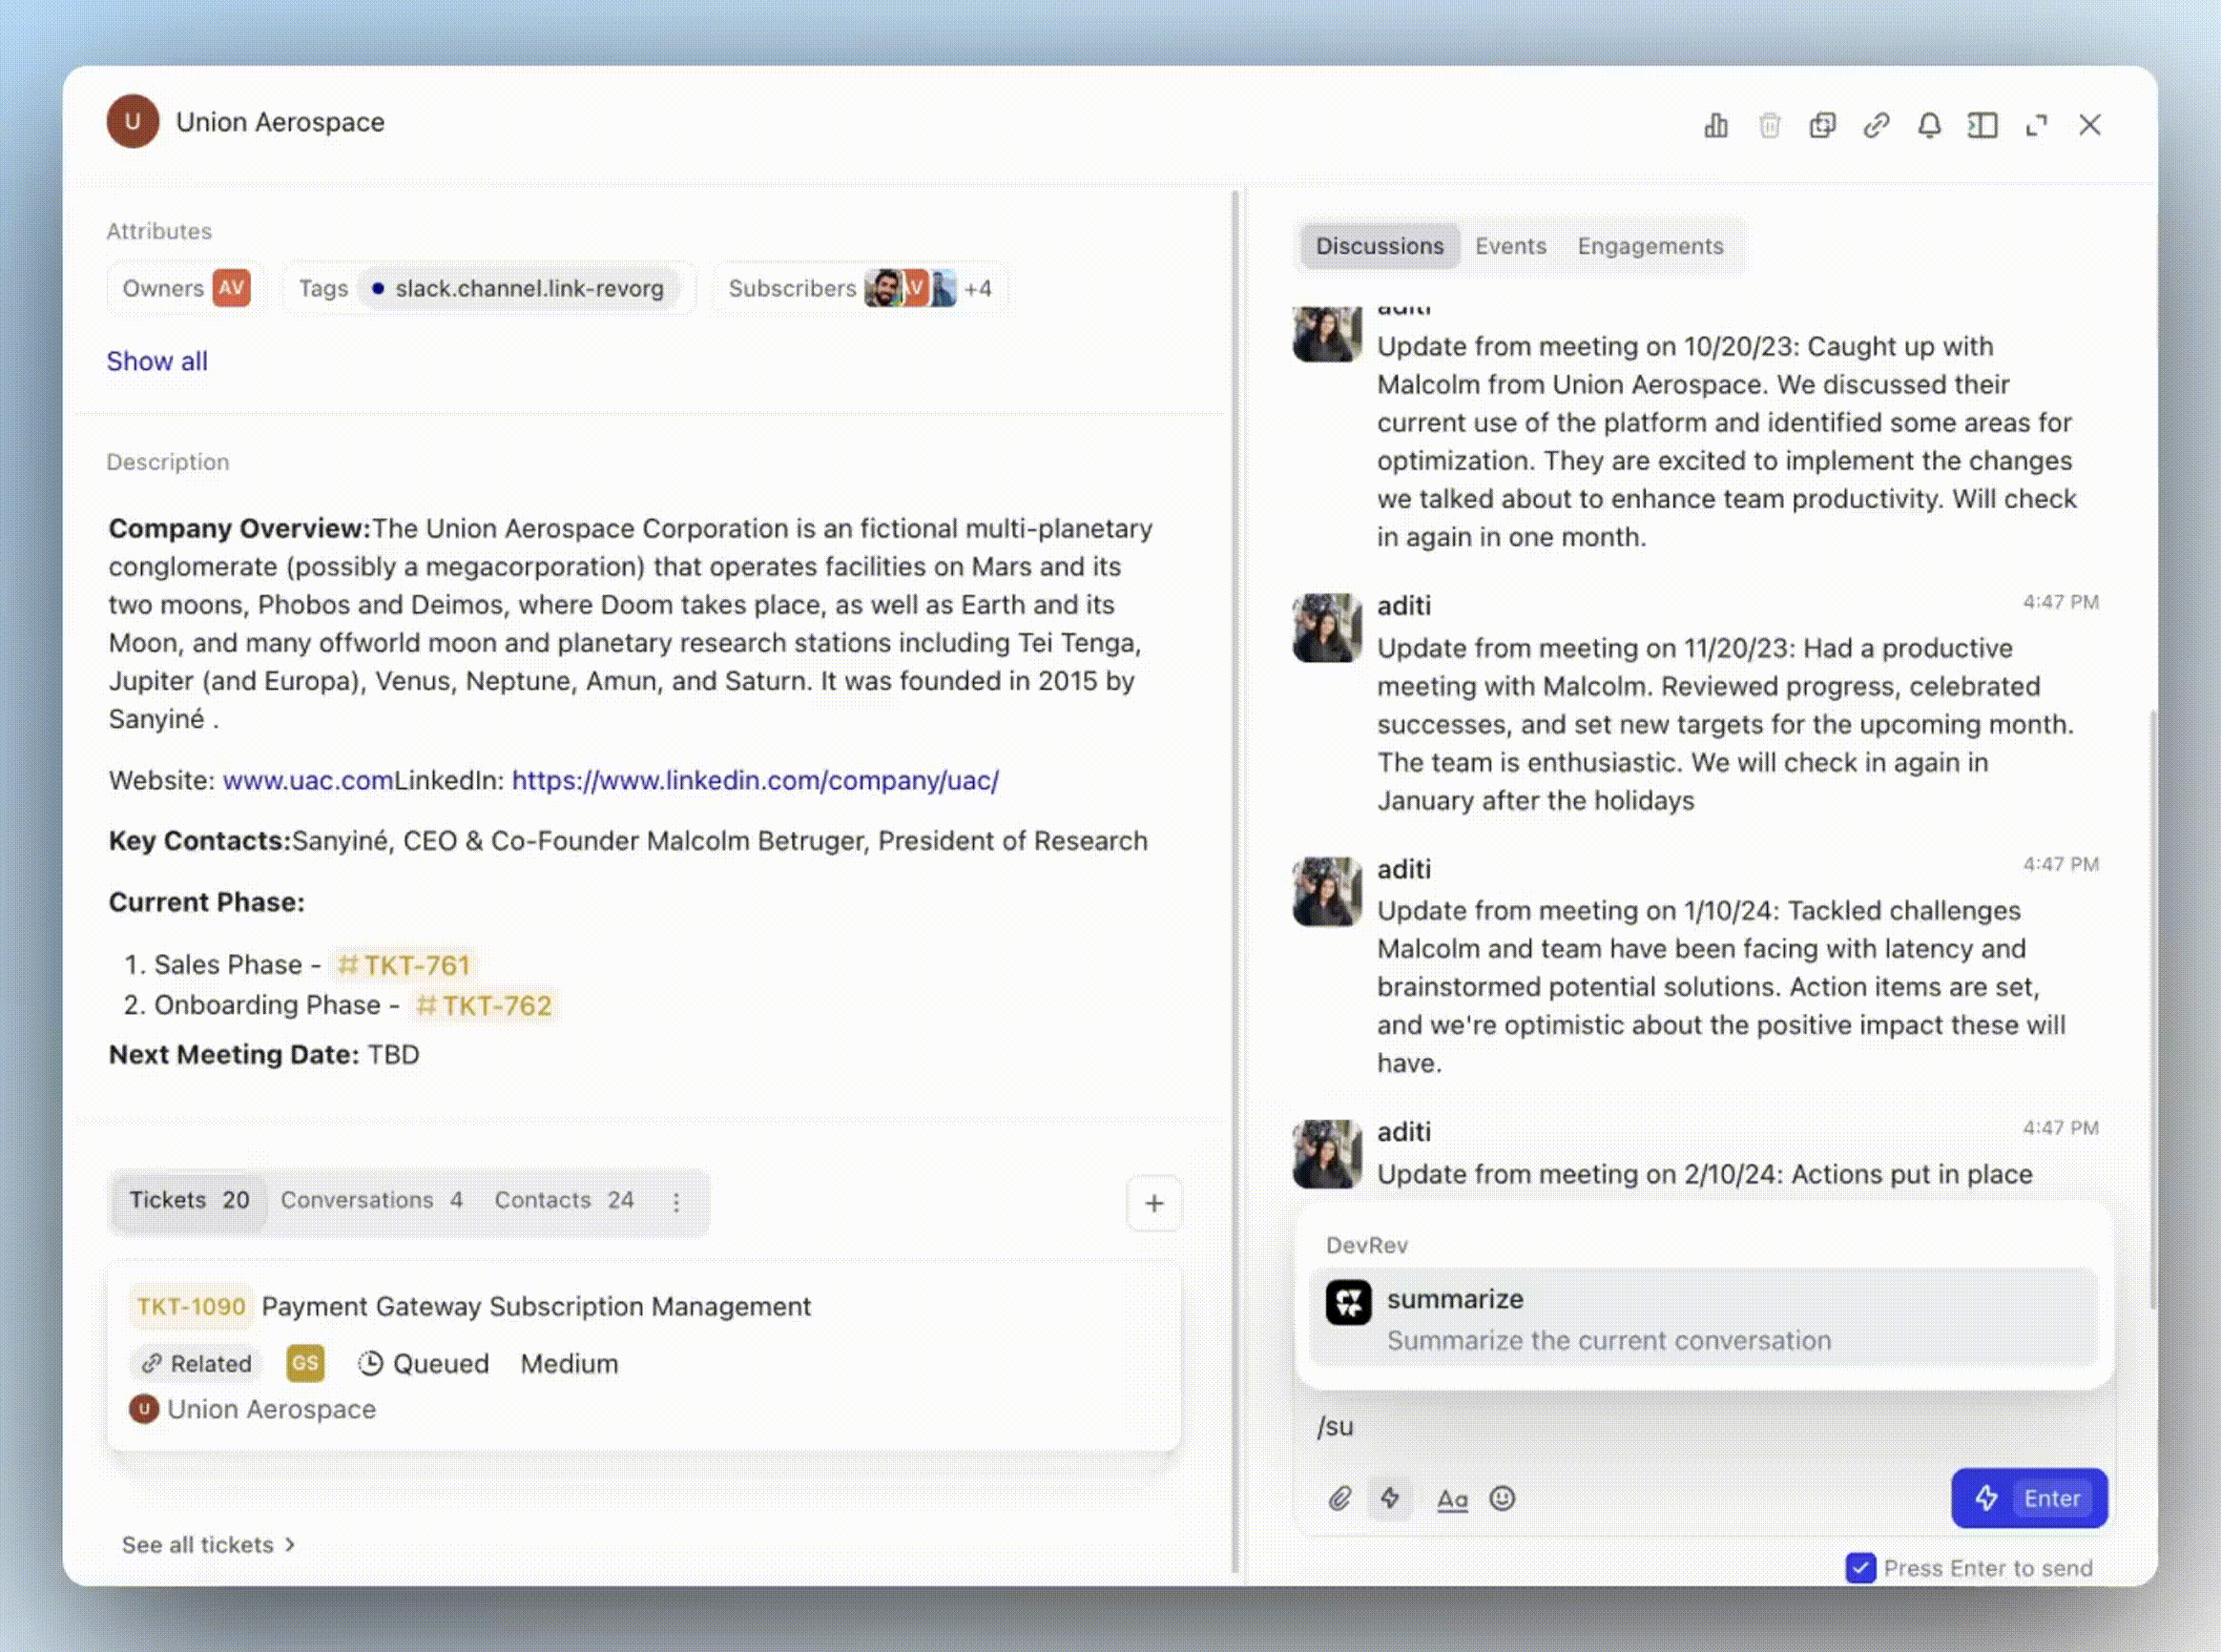Click the discussions panel scrollbar
Viewport: 2221px width, 1652px height.
click(2152, 1010)
